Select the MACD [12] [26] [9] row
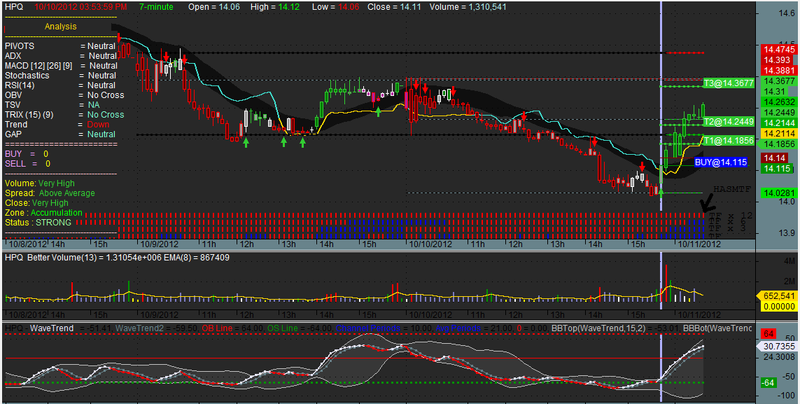The width and height of the screenshot is (800, 404). [61, 65]
